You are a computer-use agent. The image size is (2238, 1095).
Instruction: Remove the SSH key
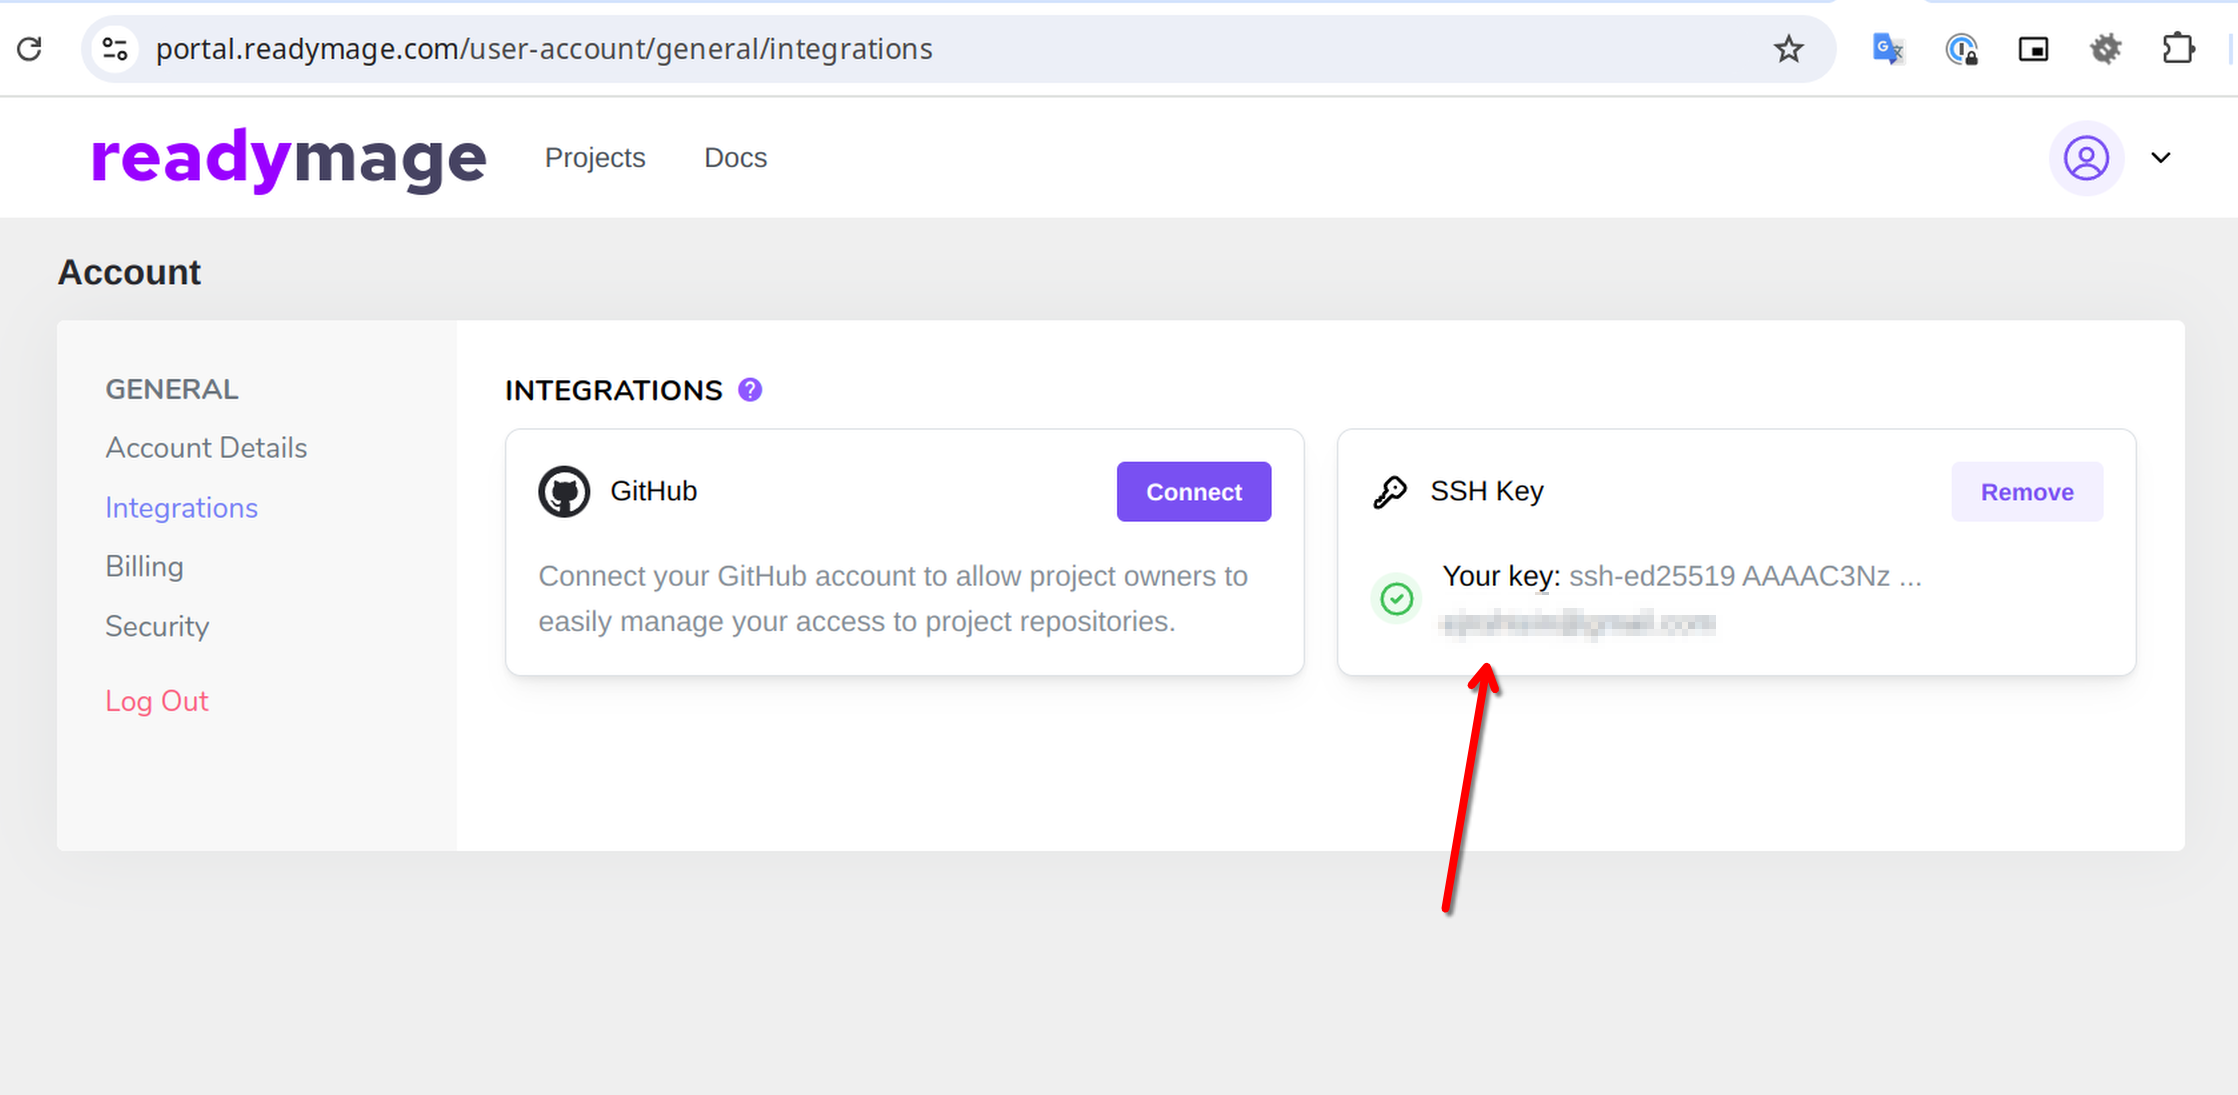tap(2026, 492)
